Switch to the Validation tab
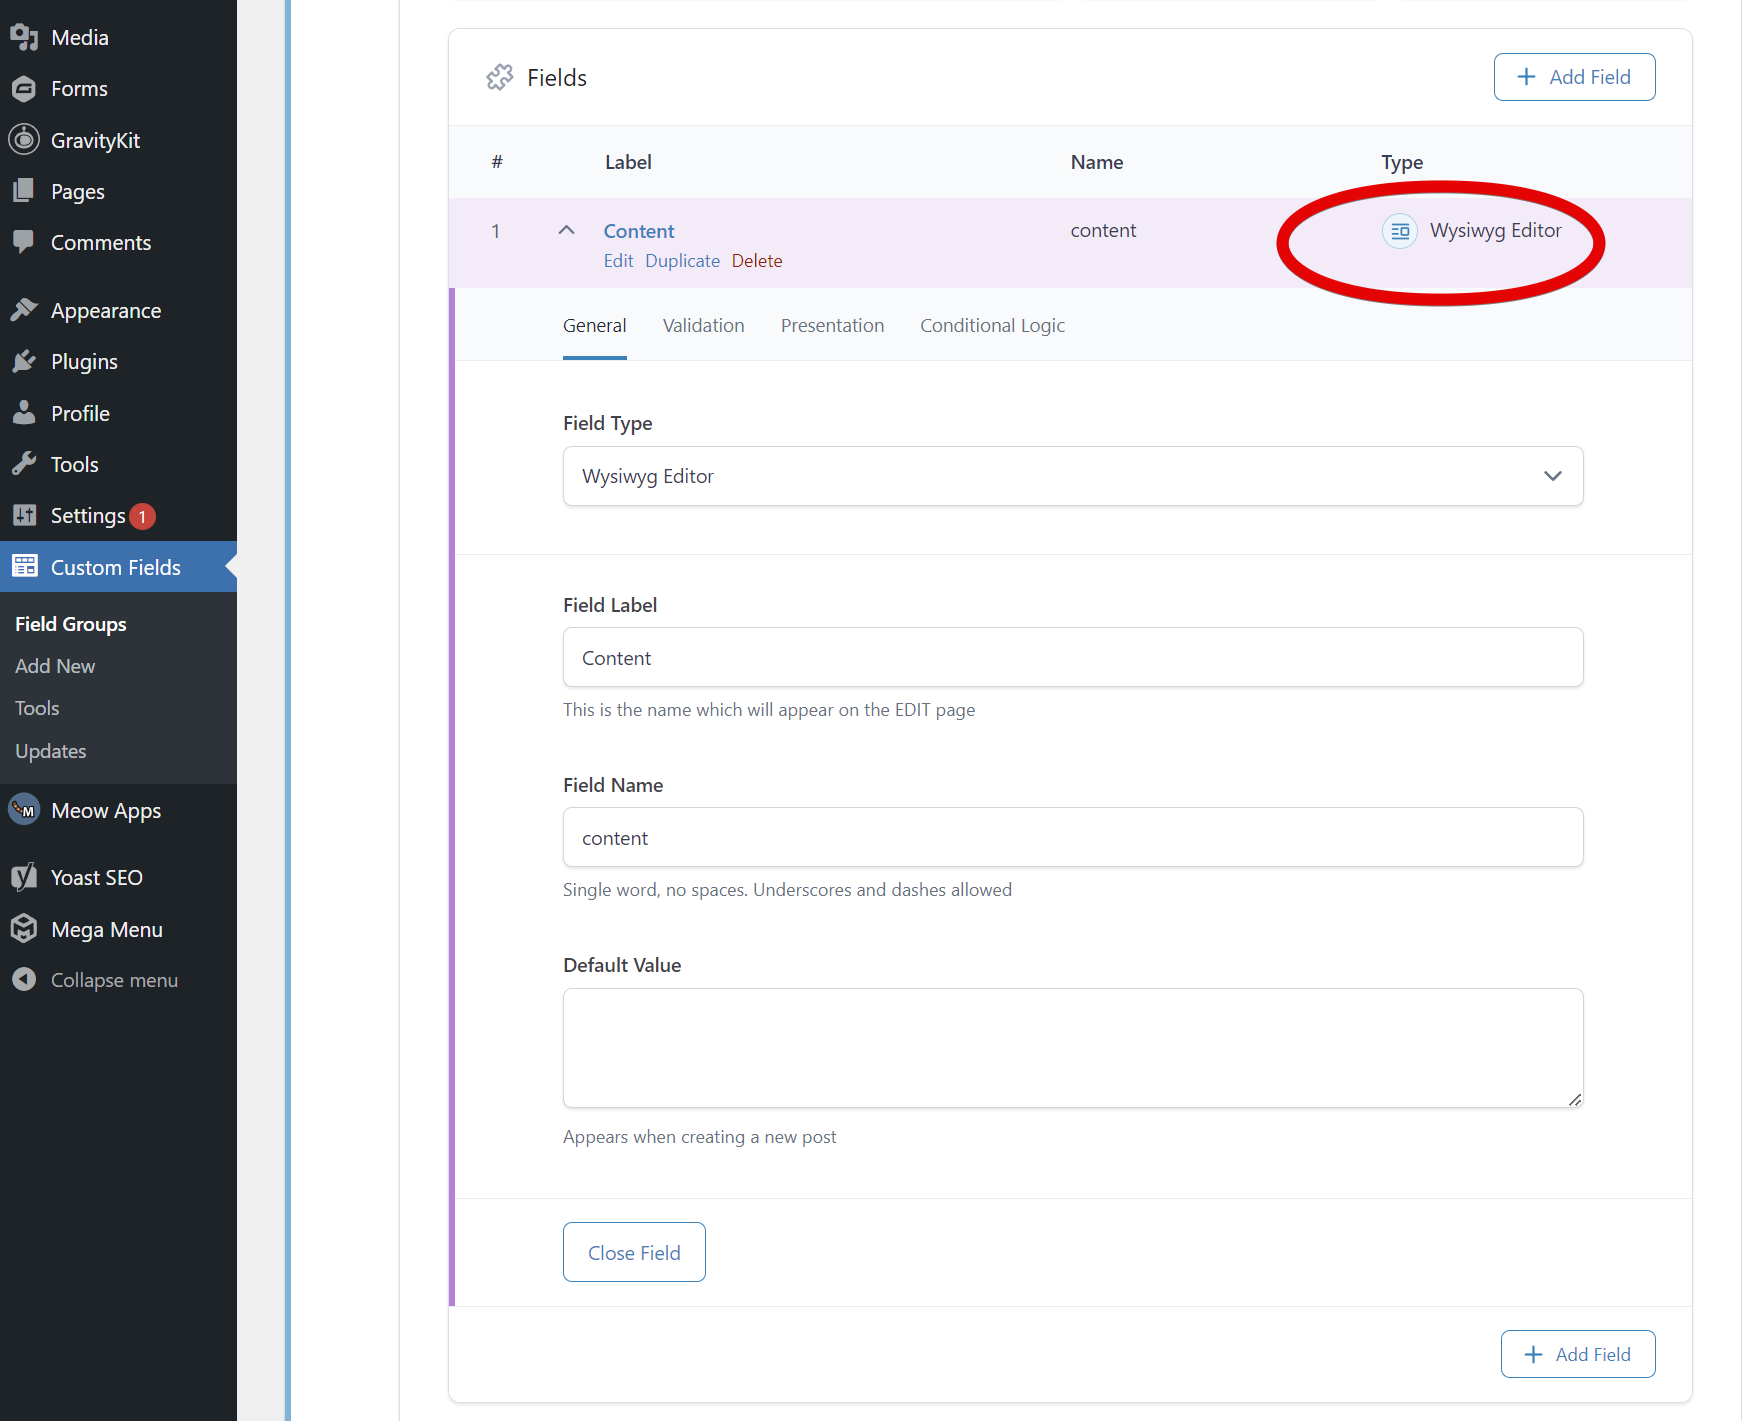Image resolution: width=1742 pixels, height=1421 pixels. pyautogui.click(x=703, y=325)
